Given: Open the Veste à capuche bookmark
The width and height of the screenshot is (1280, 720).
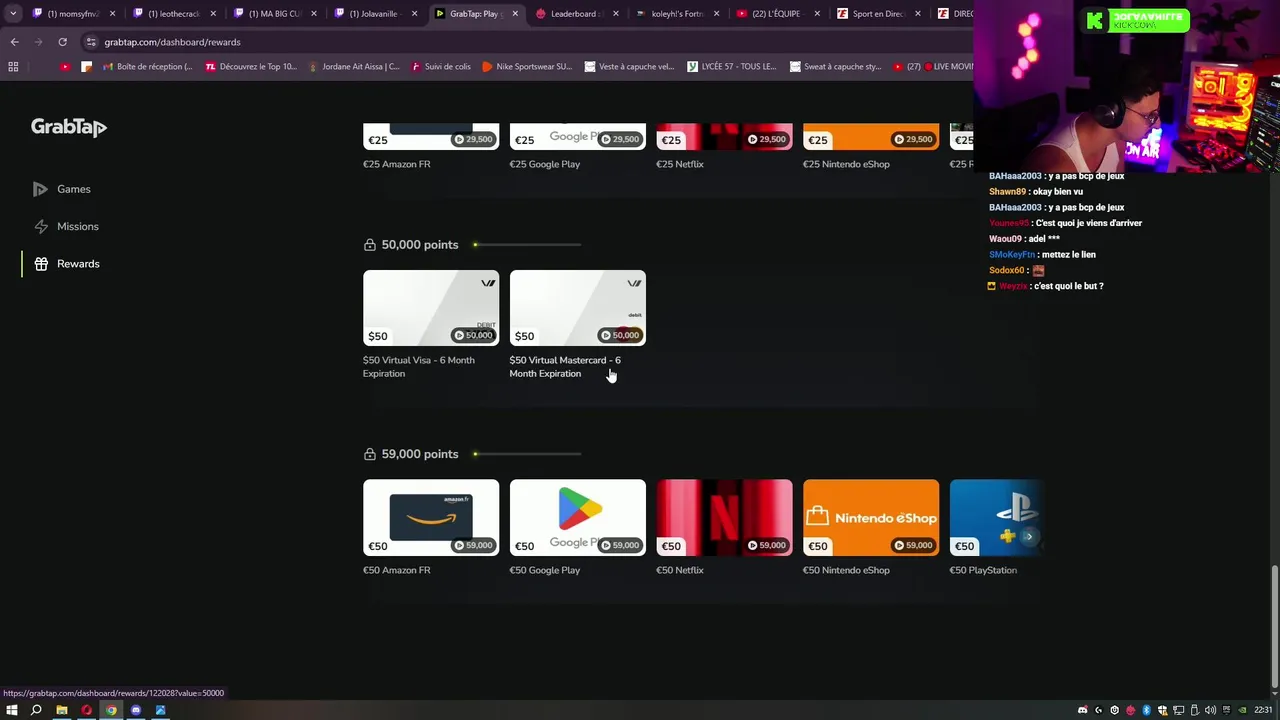Looking at the screenshot, I should [x=630, y=67].
